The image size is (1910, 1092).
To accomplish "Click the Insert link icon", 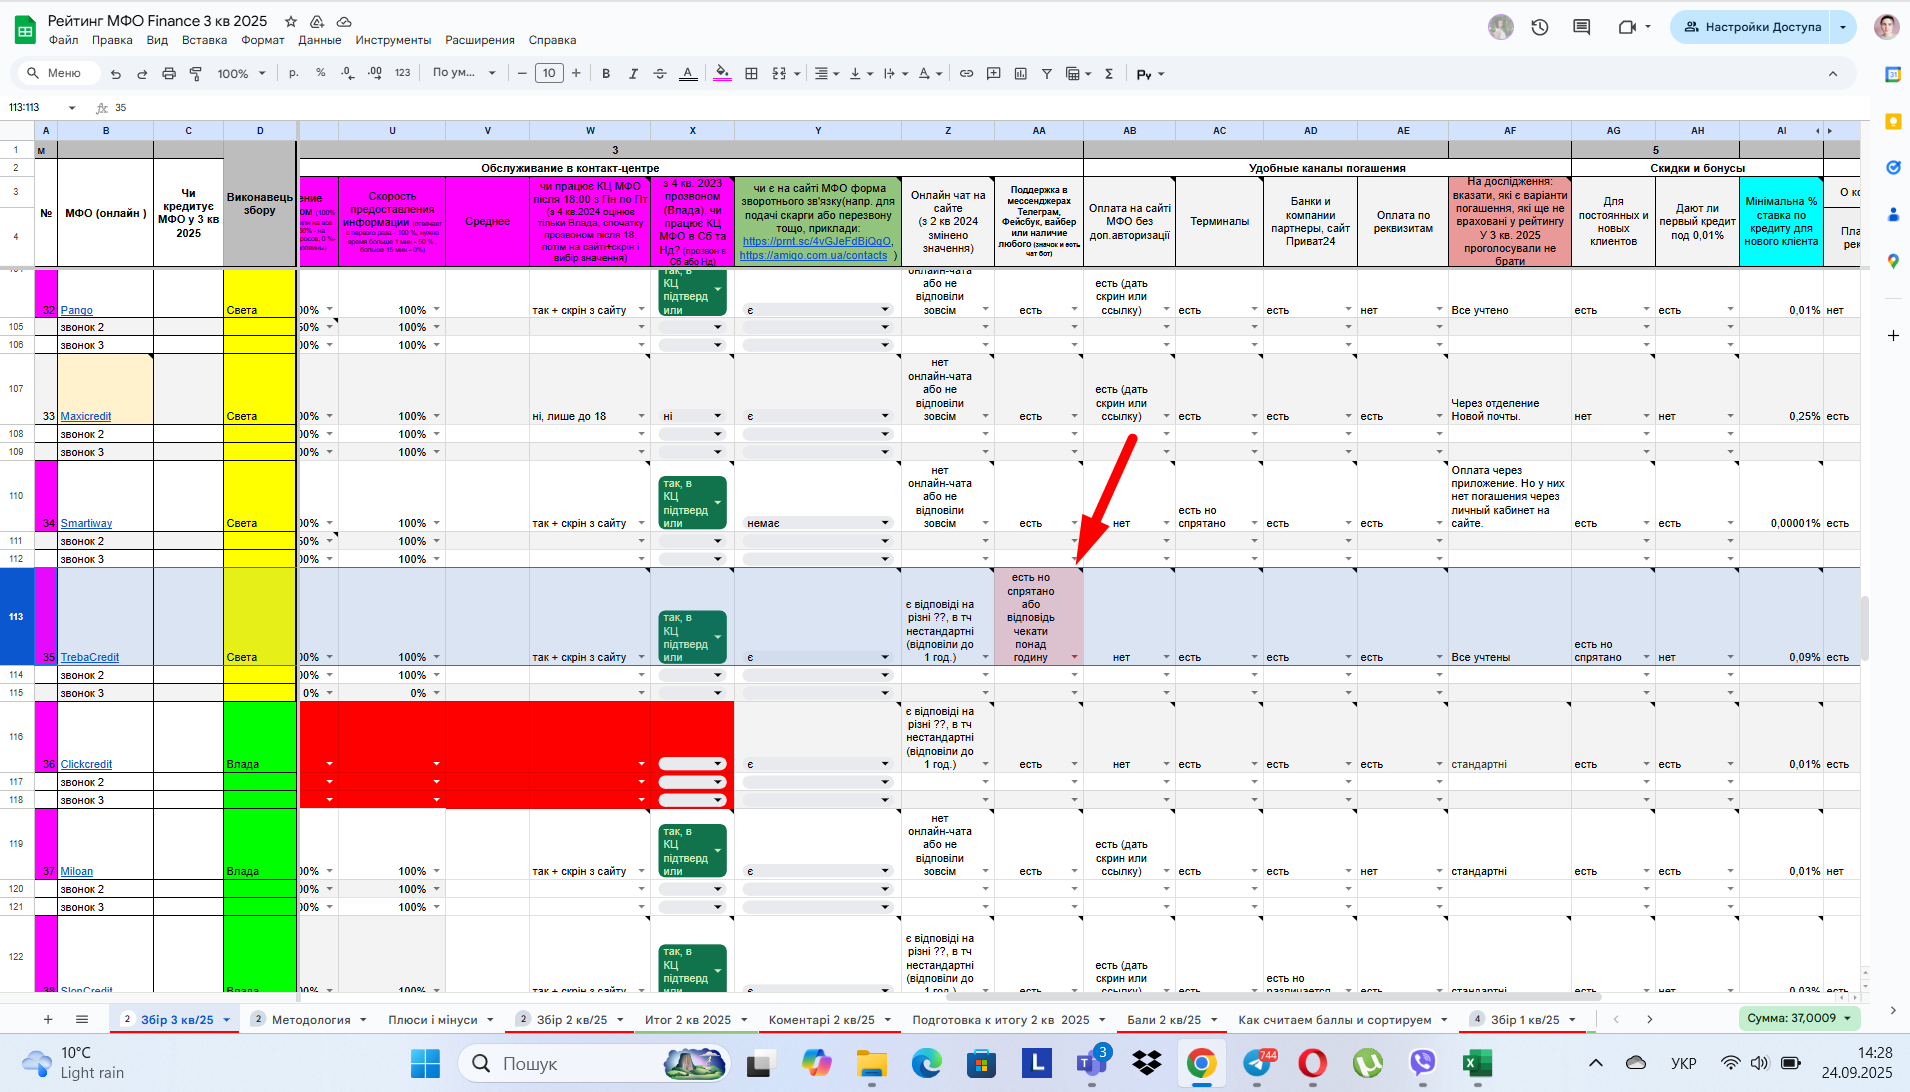I will [x=966, y=73].
